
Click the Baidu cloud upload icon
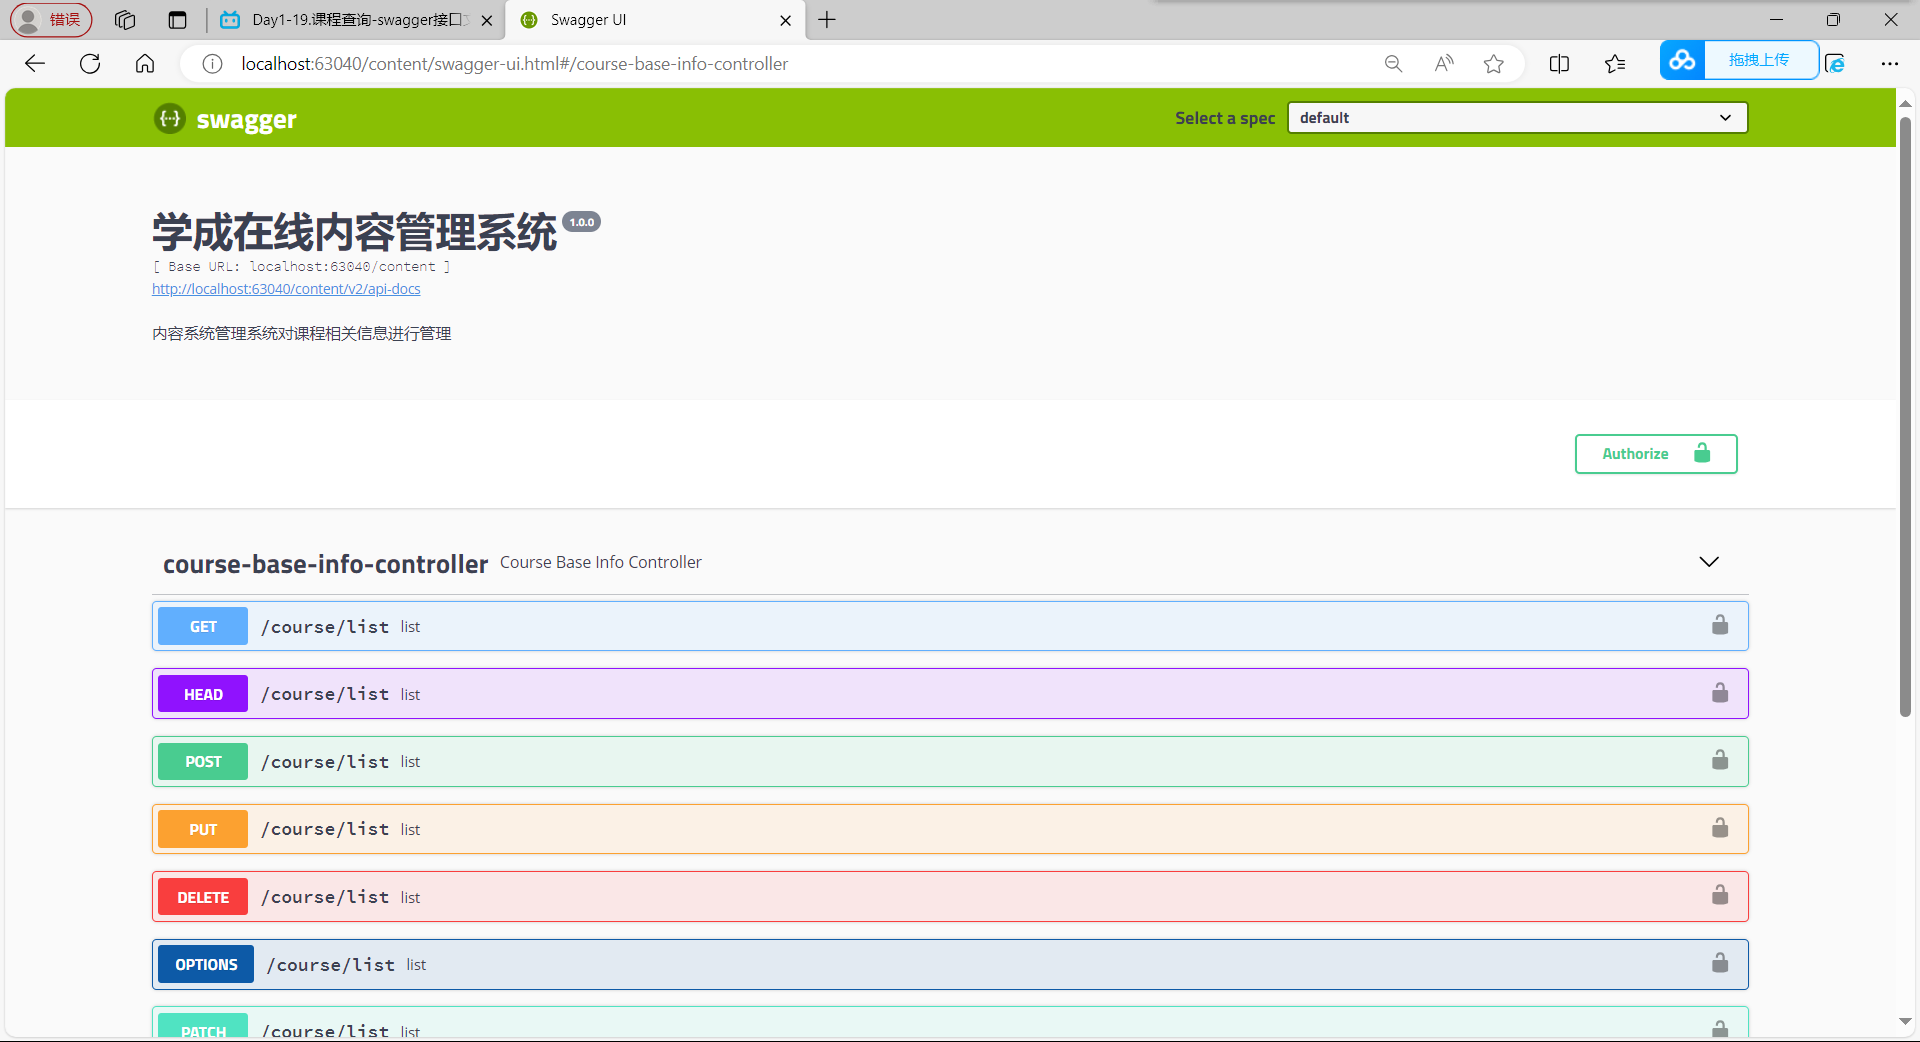[1682, 60]
